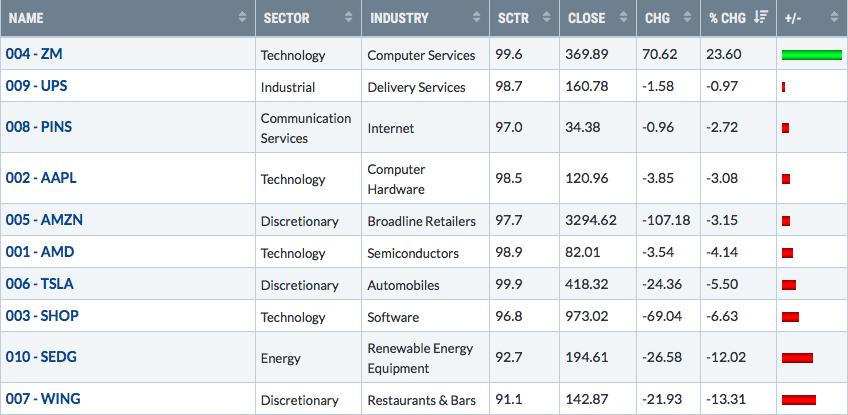Open the 010 - SEDG link
Image resolution: width=848 pixels, height=415 pixels.
coord(41,357)
